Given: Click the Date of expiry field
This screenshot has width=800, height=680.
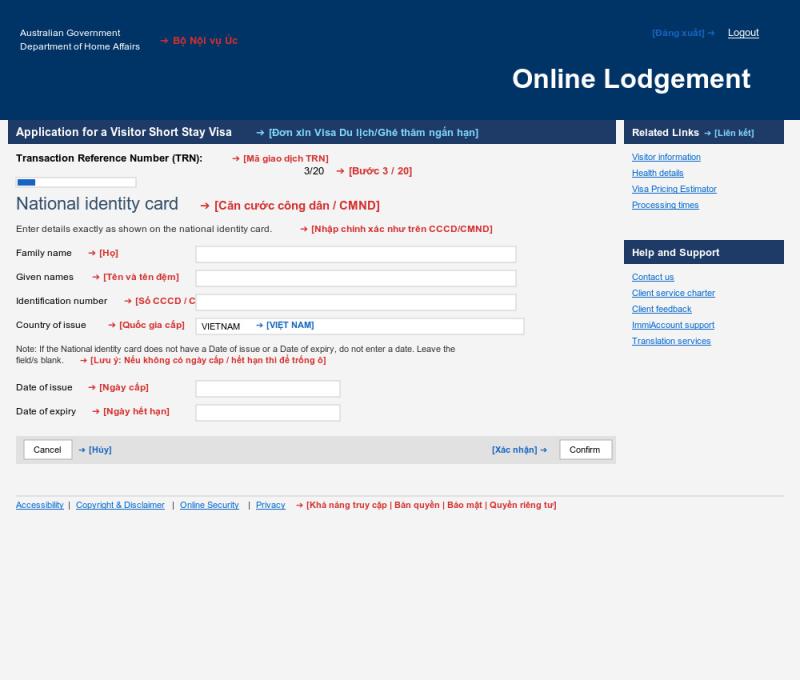Looking at the screenshot, I should tap(268, 412).
